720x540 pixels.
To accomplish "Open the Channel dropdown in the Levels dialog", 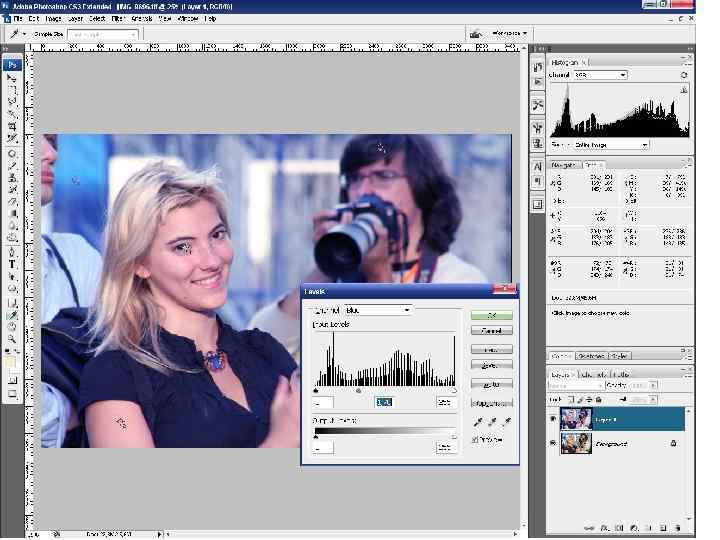I will click(x=378, y=310).
